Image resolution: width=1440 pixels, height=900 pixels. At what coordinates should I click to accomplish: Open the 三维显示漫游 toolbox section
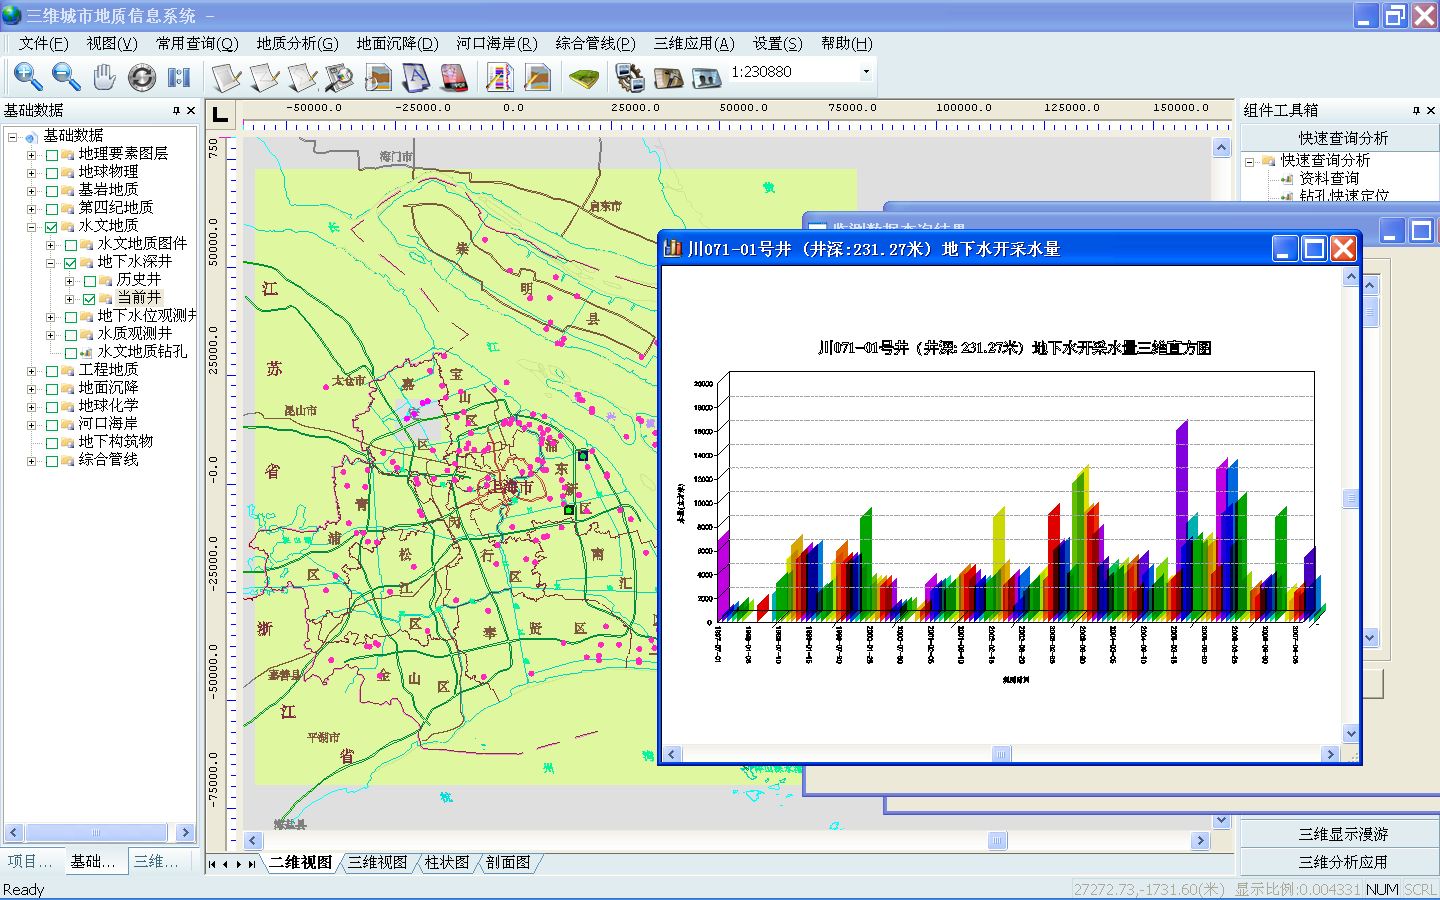pos(1342,834)
